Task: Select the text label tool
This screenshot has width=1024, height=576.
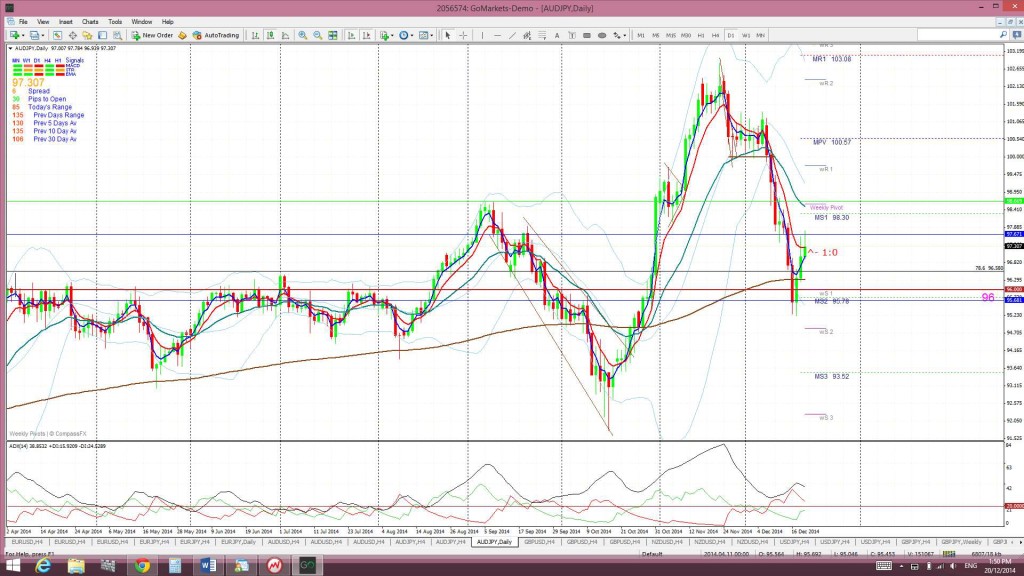Action: pyautogui.click(x=556, y=35)
